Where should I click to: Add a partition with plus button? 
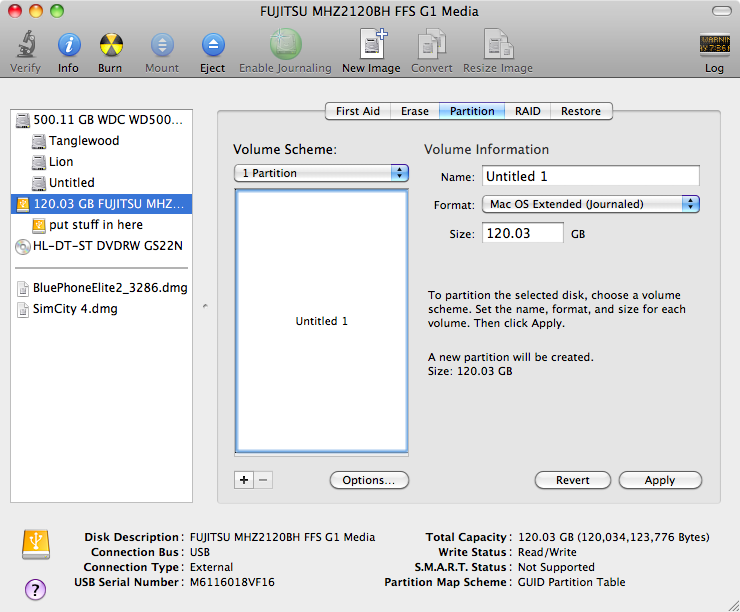click(244, 480)
